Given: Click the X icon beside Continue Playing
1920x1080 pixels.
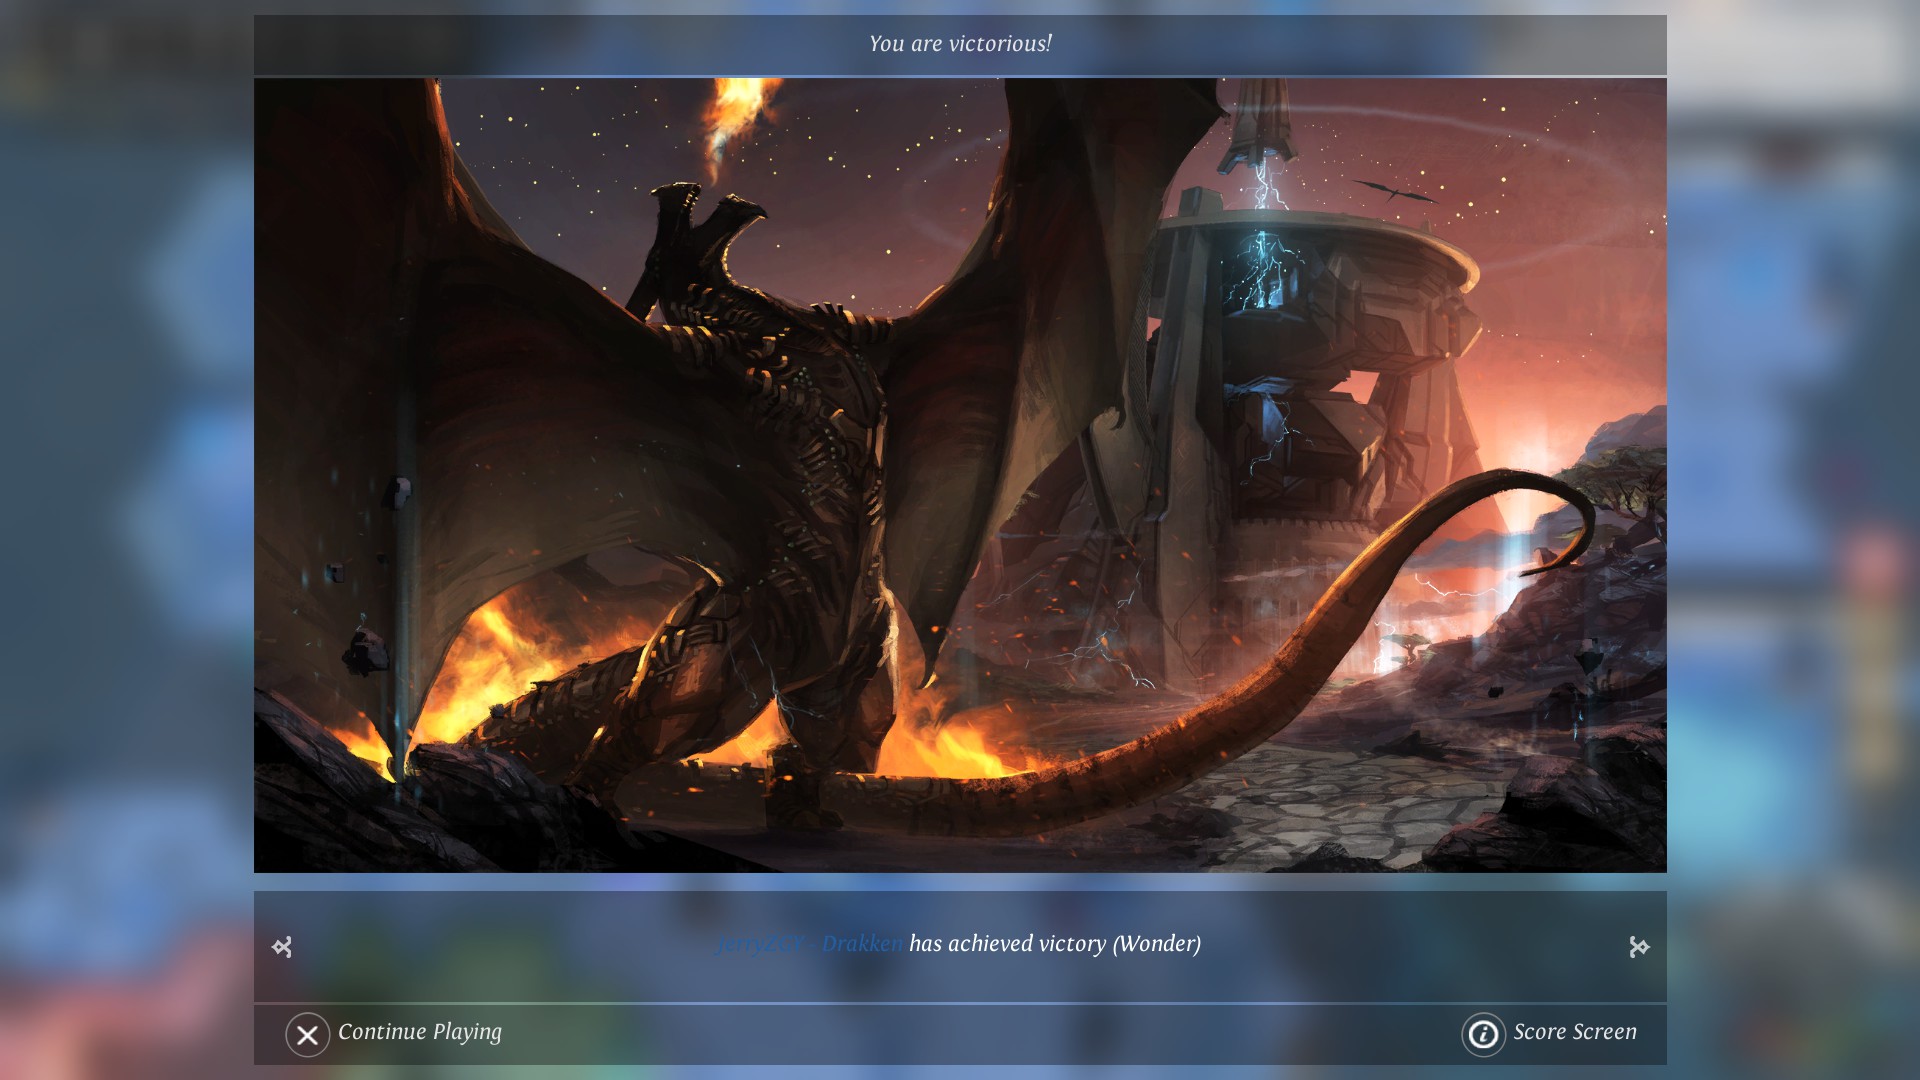Looking at the screenshot, I should [x=307, y=1035].
